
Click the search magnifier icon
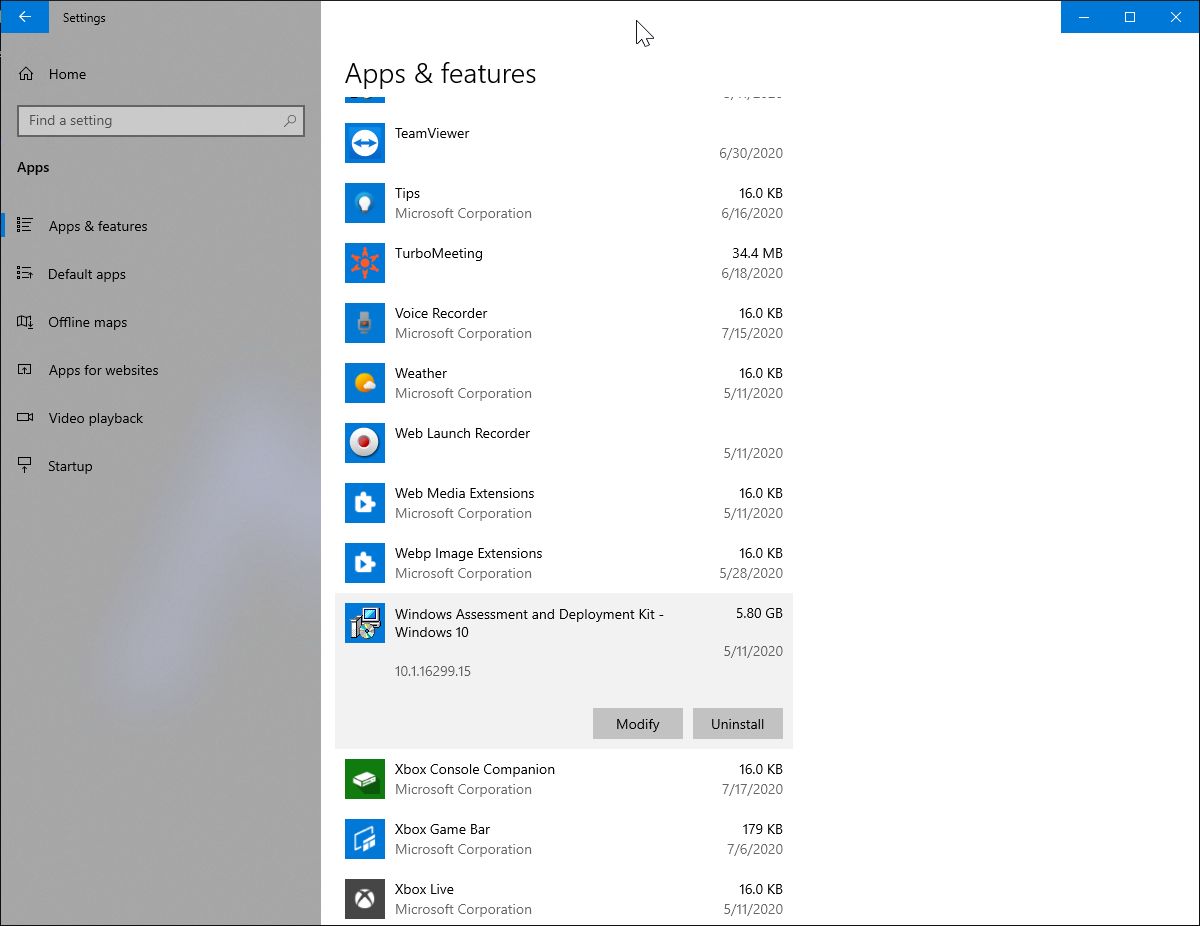click(x=290, y=121)
